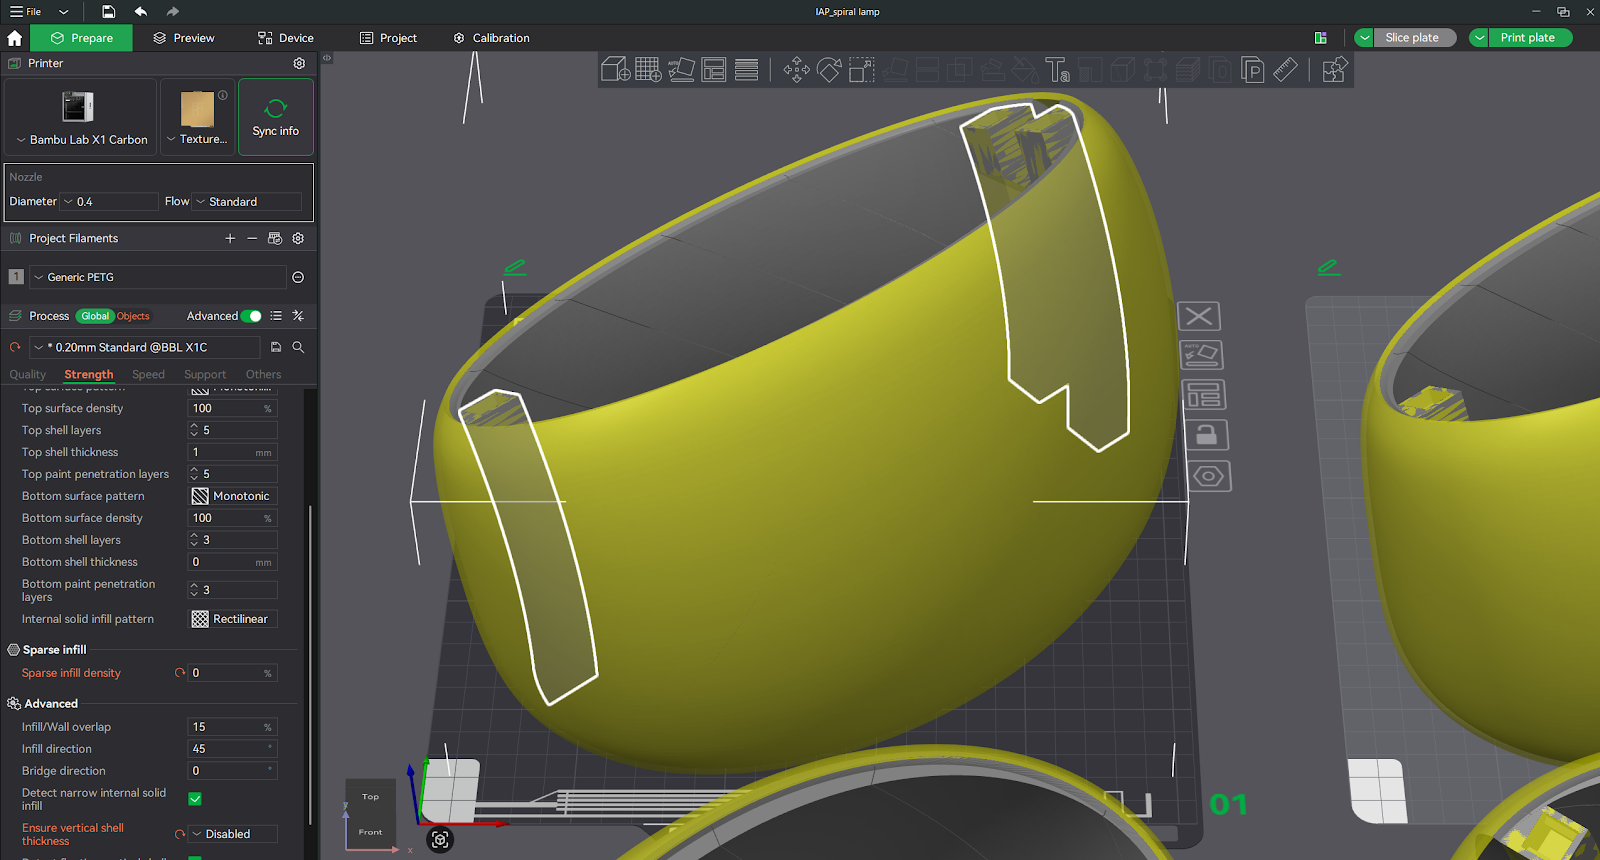Switch to the Prepare tab
Image resolution: width=1600 pixels, height=860 pixels.
pyautogui.click(x=82, y=38)
